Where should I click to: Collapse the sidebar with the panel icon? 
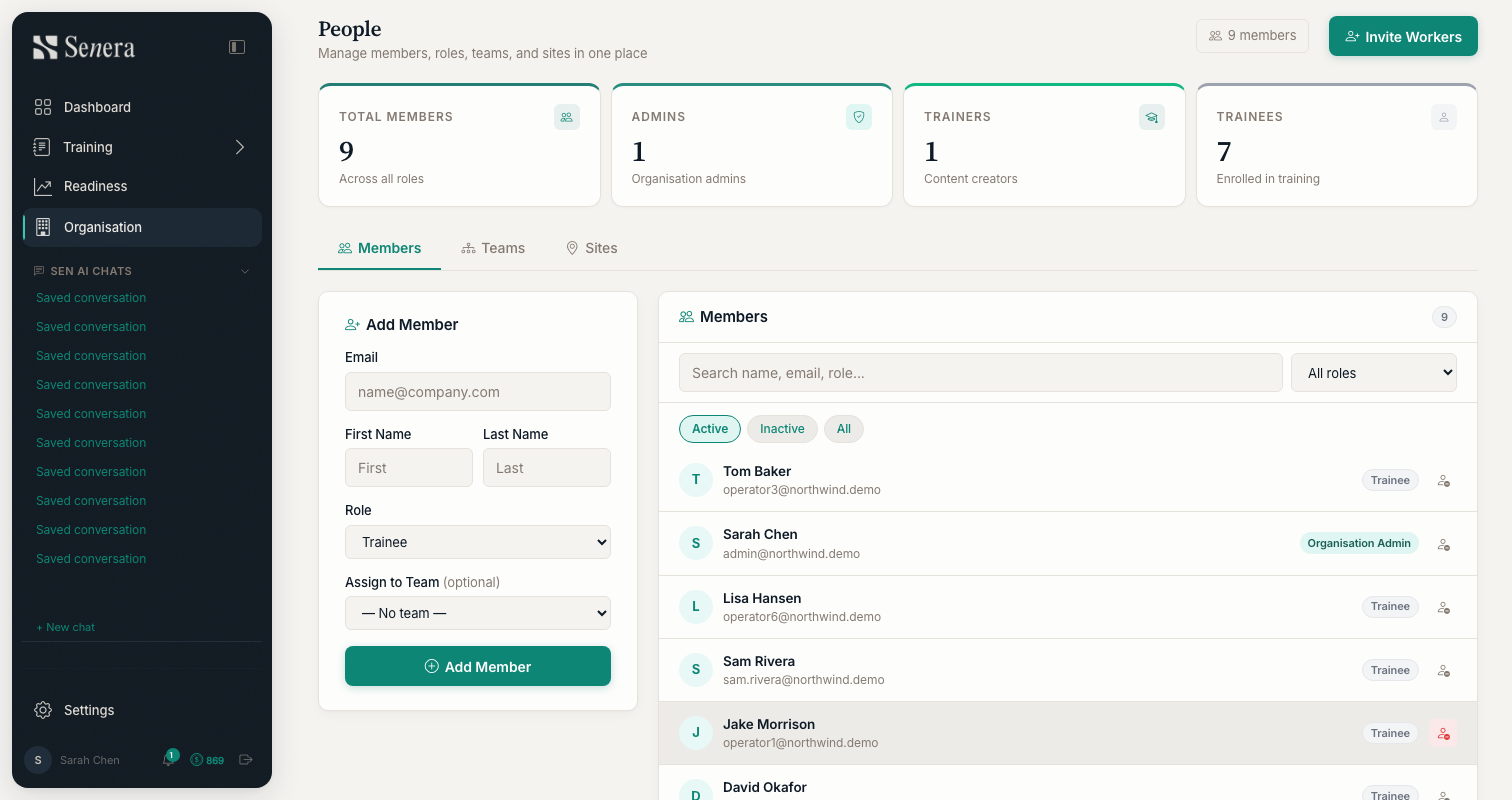point(237,47)
